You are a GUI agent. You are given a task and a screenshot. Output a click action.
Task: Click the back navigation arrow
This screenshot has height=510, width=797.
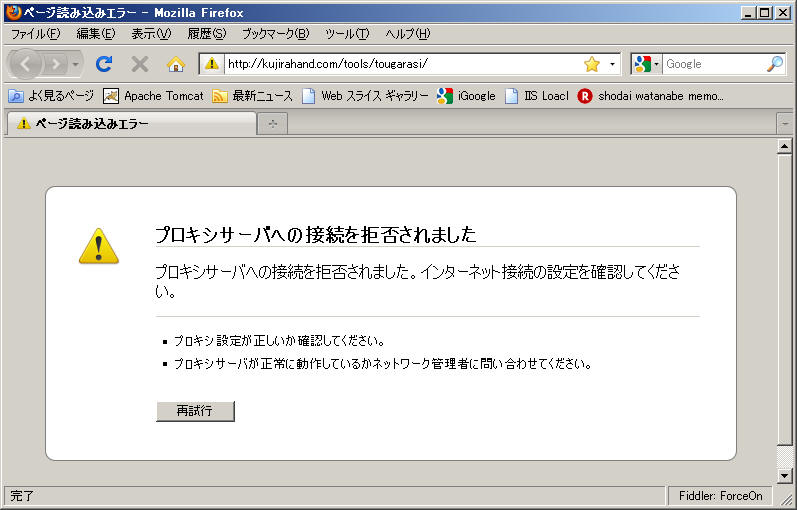pyautogui.click(x=26, y=64)
